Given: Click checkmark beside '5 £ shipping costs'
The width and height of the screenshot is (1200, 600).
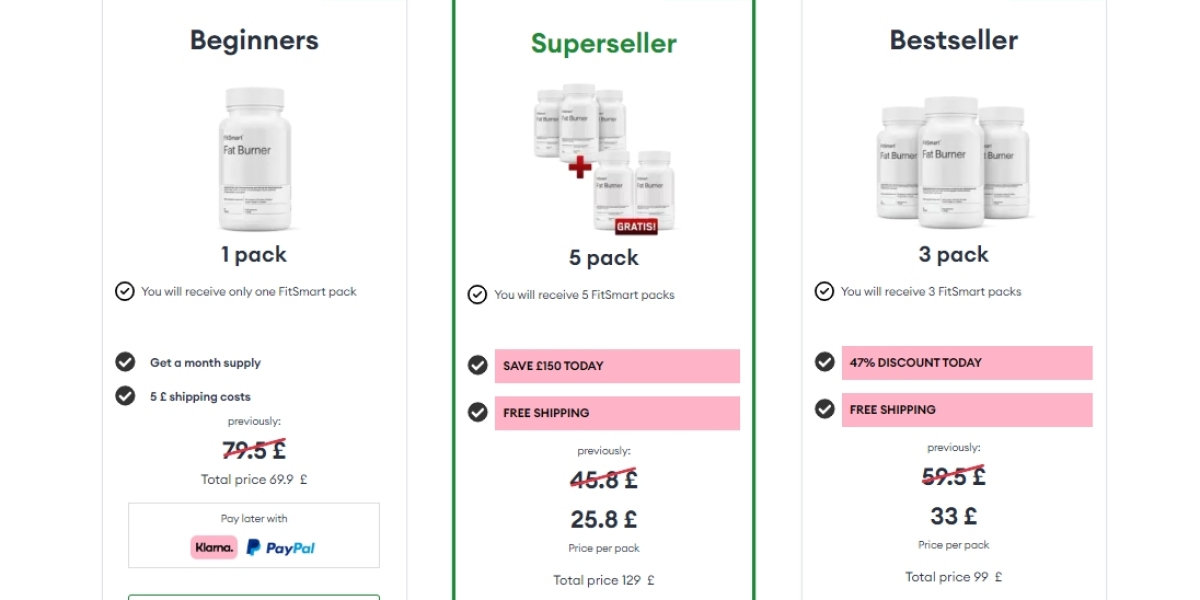Looking at the screenshot, I should tap(125, 396).
